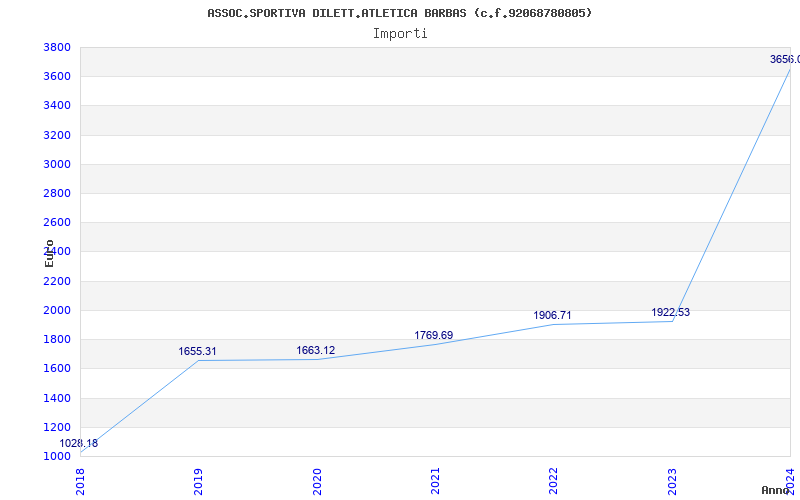Image resolution: width=800 pixels, height=500 pixels.
Task: Click the 2000 y-axis tick label
Action: tap(57, 310)
